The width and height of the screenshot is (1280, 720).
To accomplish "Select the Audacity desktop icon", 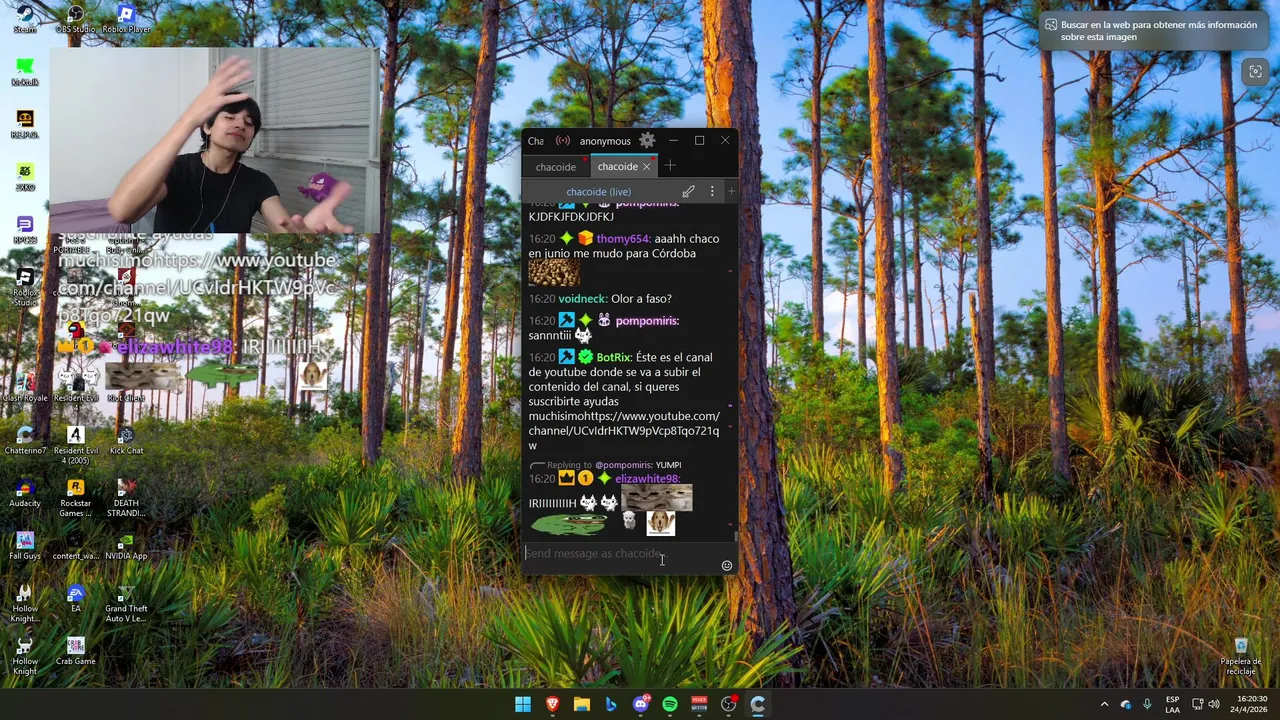I will tap(25, 493).
